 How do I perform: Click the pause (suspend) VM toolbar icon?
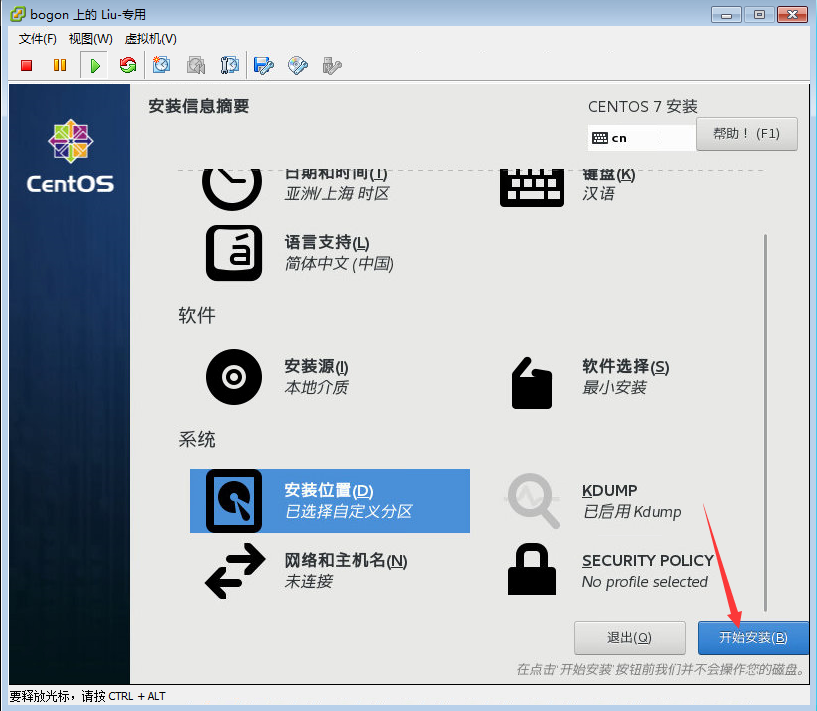point(60,65)
